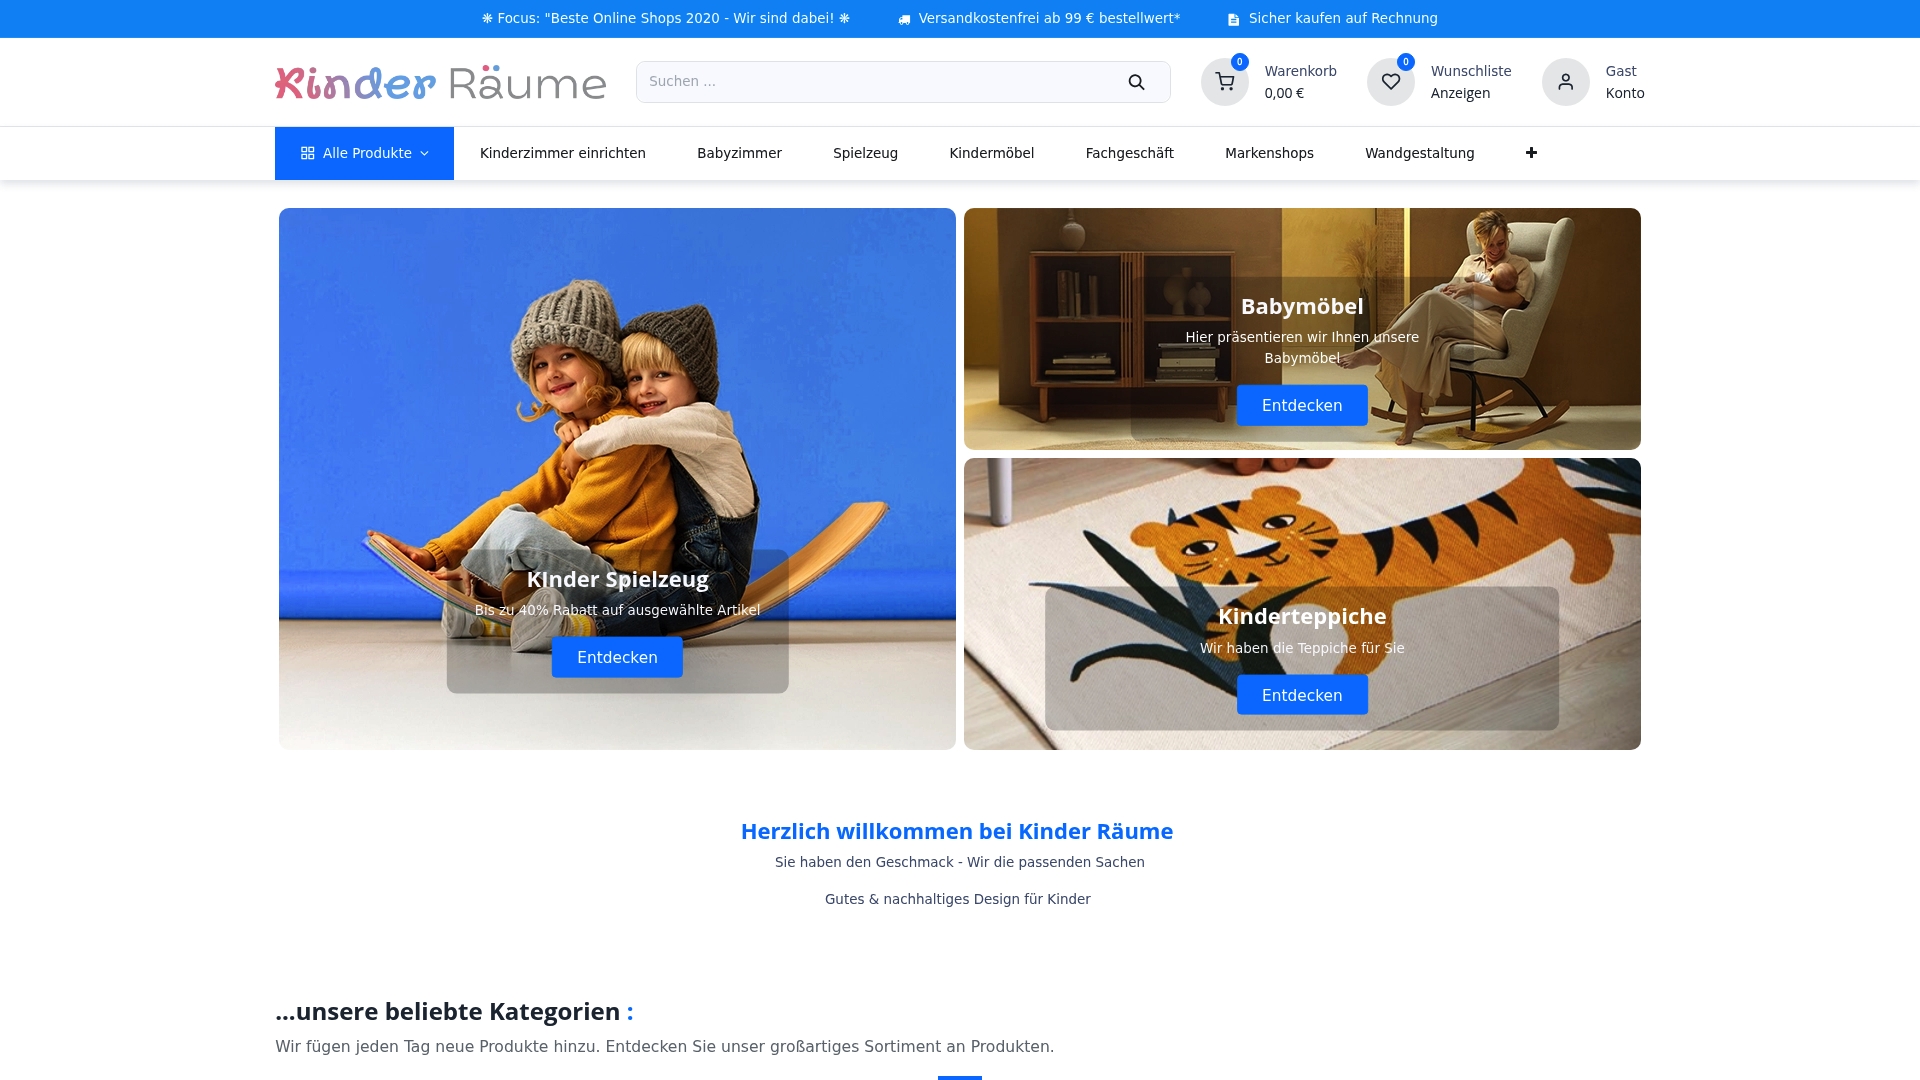The height and width of the screenshot is (1080, 1920).
Task: Click Entdecken under Kinder Spielzeug
Action: click(617, 657)
